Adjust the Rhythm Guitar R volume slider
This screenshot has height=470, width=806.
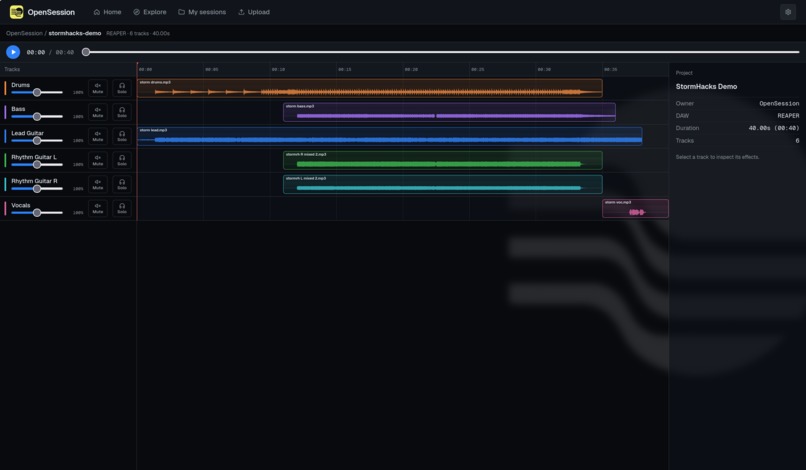[x=37, y=189]
